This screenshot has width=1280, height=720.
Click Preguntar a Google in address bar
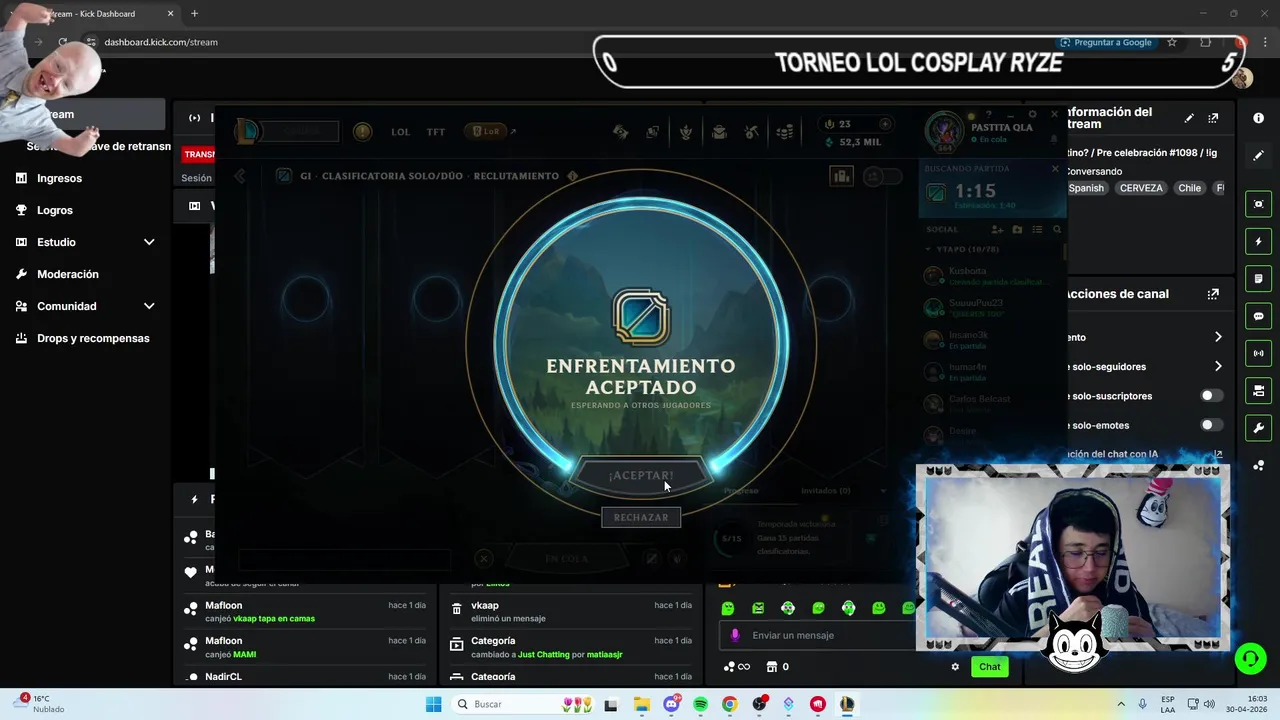click(1106, 42)
